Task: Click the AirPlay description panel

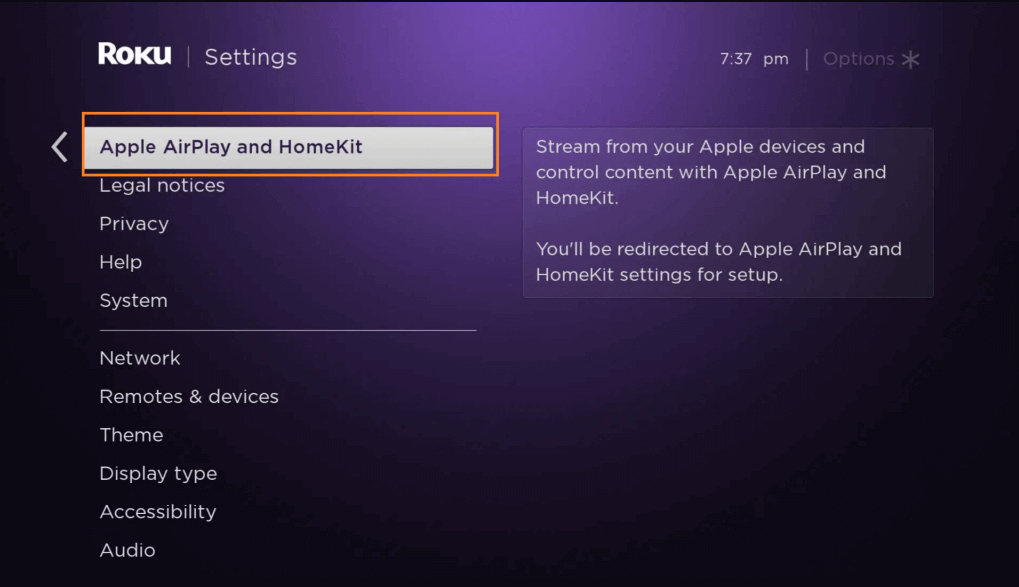Action: pos(728,213)
